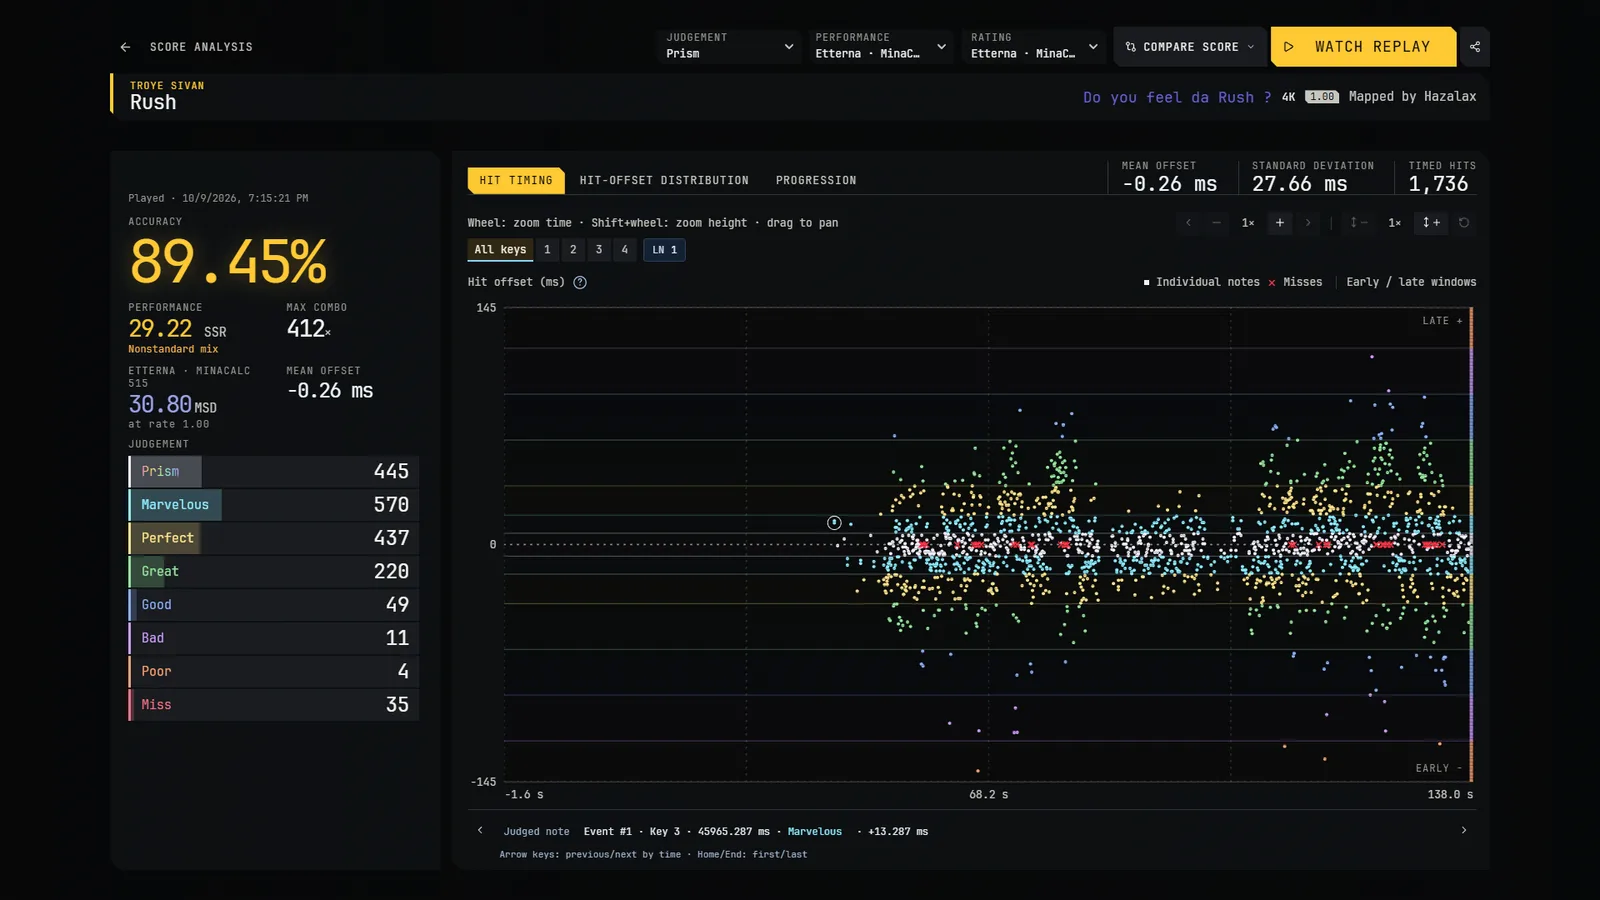1600x900 pixels.
Task: Switch to Hit-Offset Distribution tab
Action: 664,181
